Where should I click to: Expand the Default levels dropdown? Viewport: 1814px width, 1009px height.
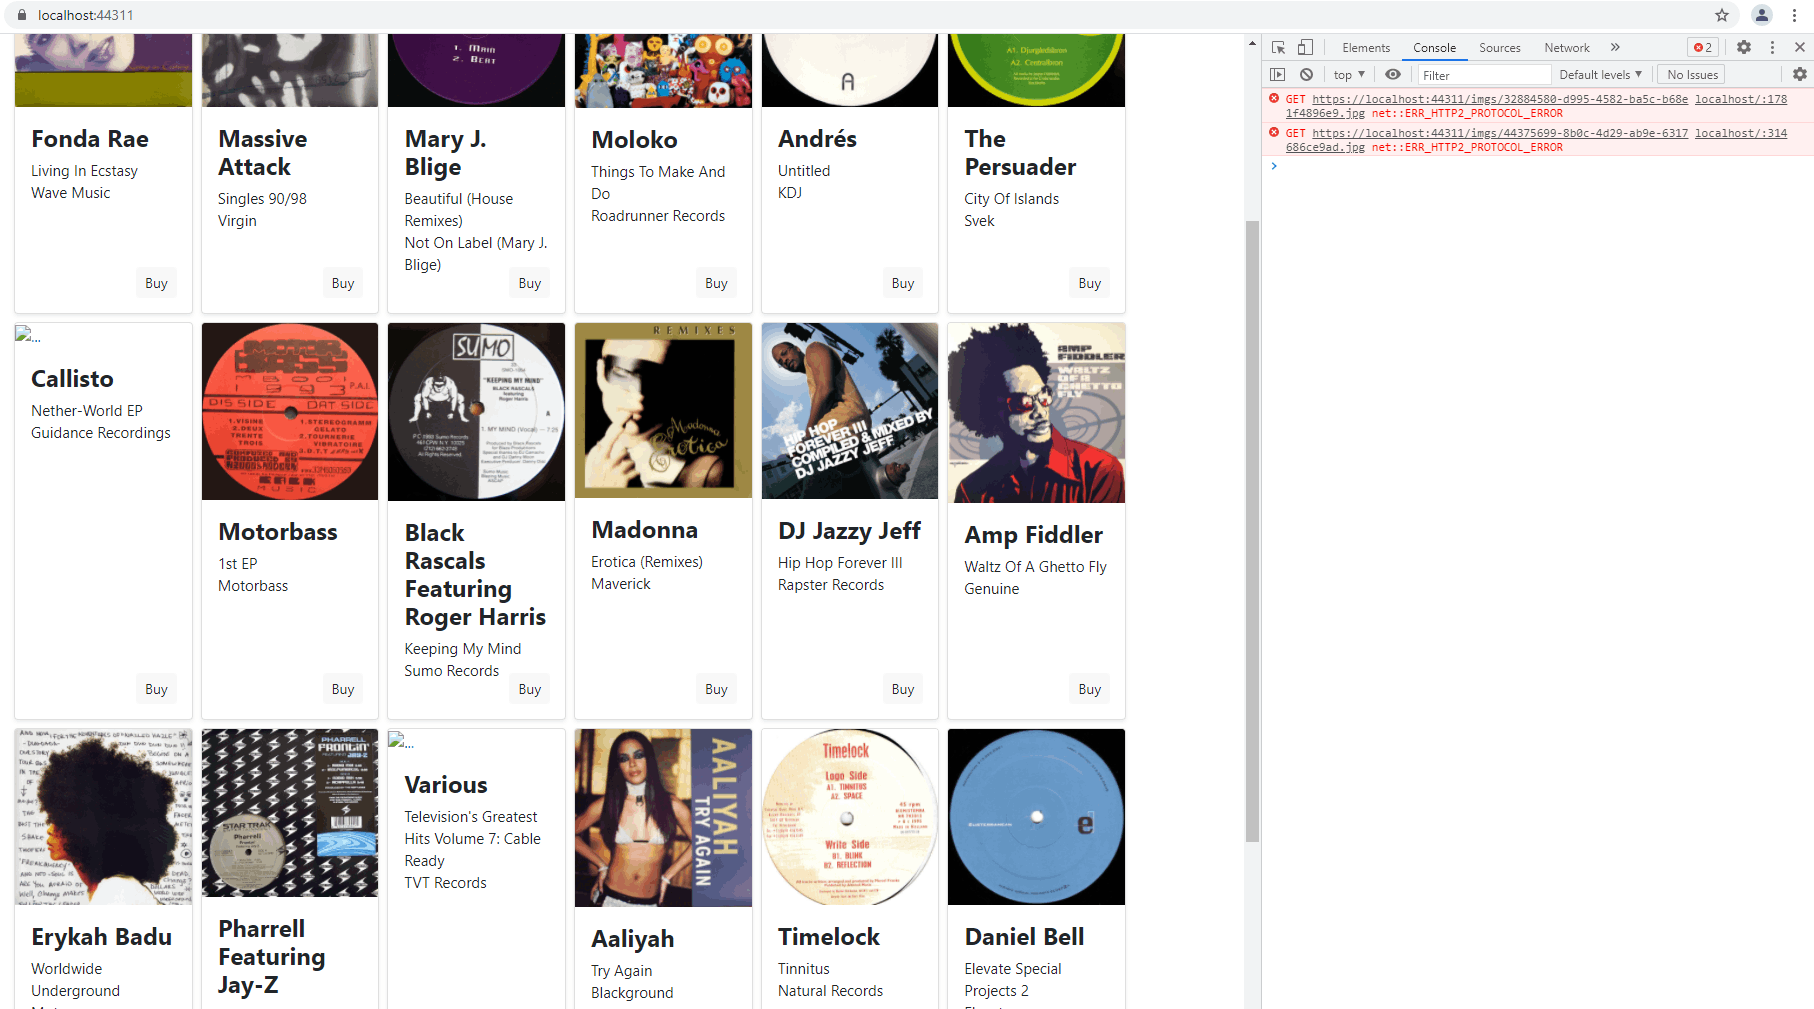click(x=1600, y=75)
